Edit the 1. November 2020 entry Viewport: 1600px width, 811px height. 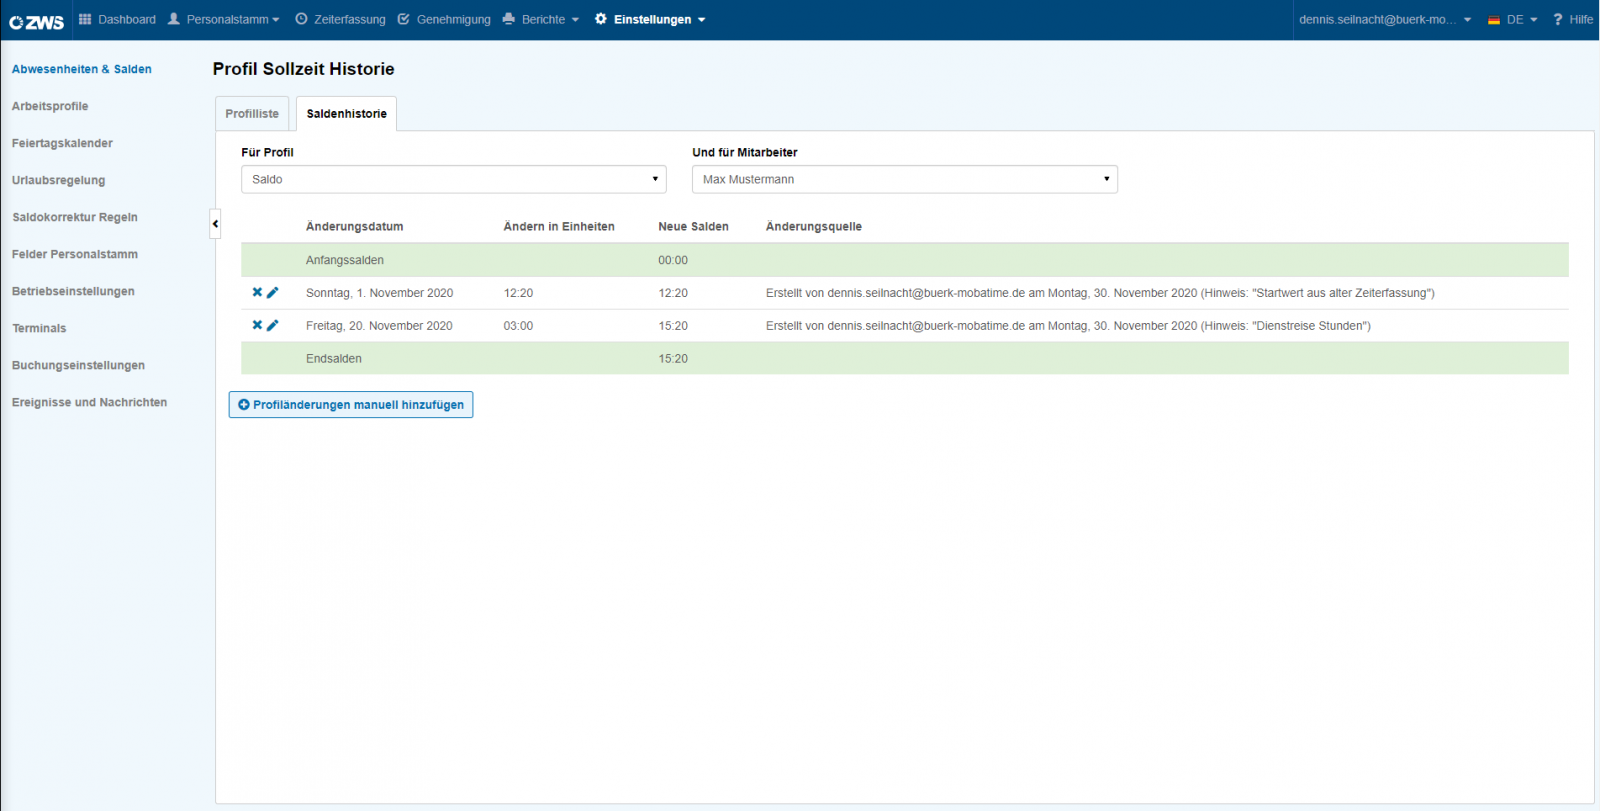tap(272, 293)
